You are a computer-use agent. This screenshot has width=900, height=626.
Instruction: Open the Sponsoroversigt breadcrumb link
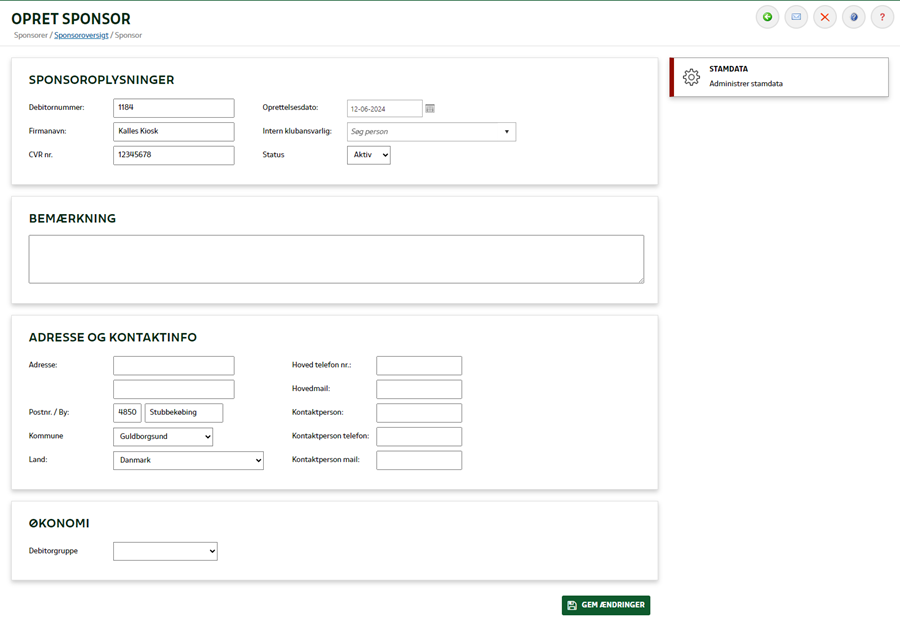tap(81, 35)
